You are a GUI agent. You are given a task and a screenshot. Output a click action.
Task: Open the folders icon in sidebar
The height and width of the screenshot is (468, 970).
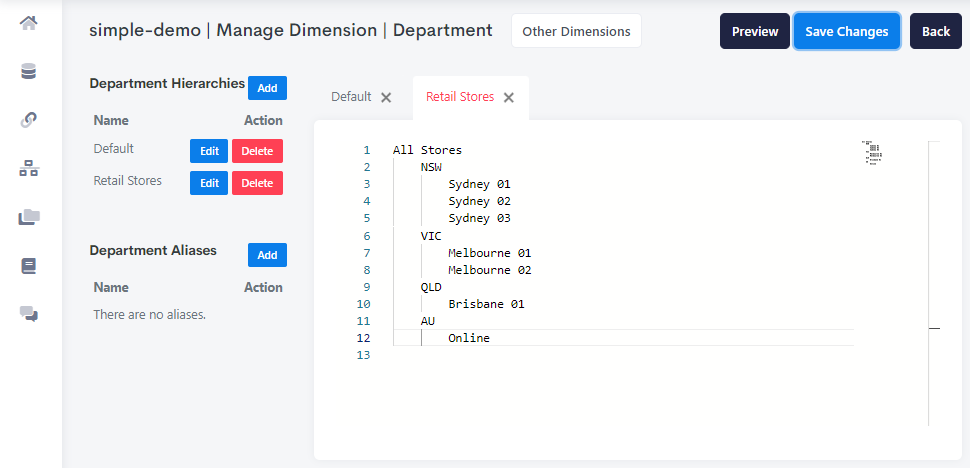tap(28, 217)
